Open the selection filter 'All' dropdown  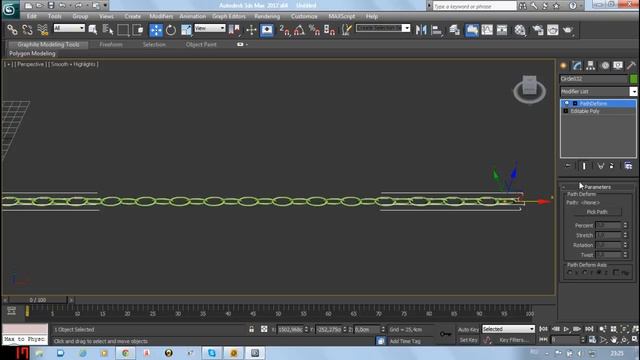69,28
